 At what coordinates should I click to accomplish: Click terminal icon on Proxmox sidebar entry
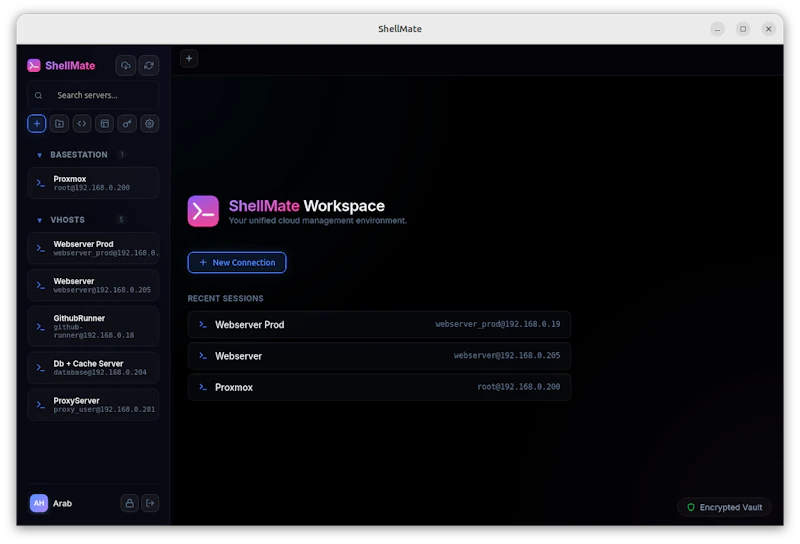coord(41,183)
